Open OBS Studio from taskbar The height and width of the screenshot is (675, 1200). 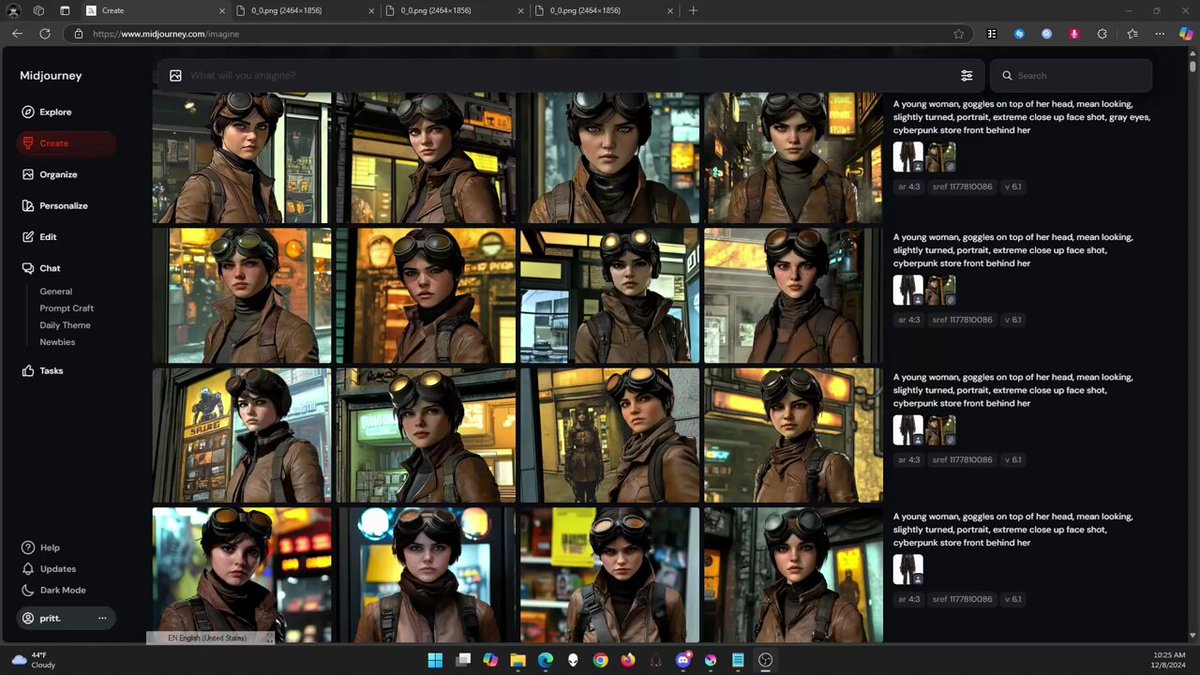(x=765, y=660)
